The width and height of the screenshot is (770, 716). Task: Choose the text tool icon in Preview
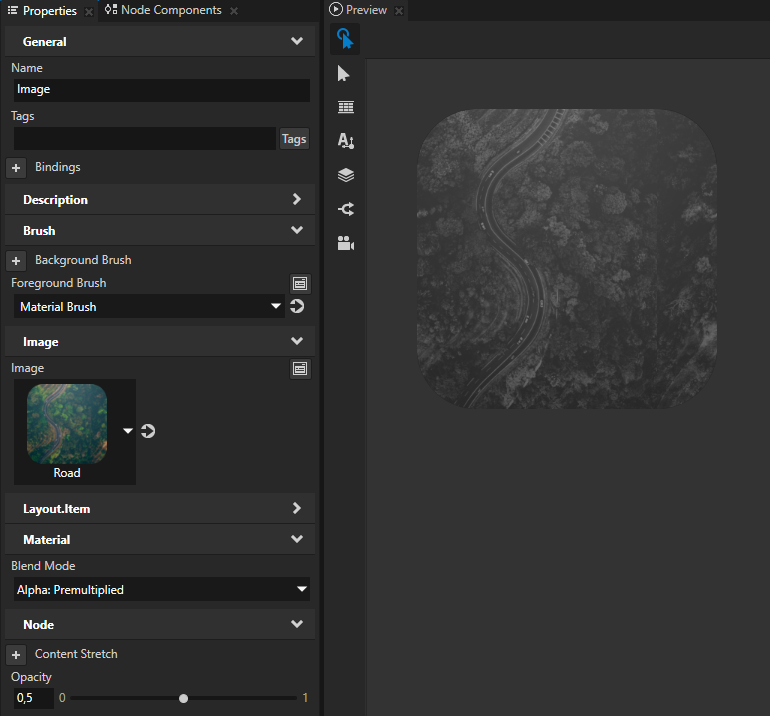click(x=346, y=141)
